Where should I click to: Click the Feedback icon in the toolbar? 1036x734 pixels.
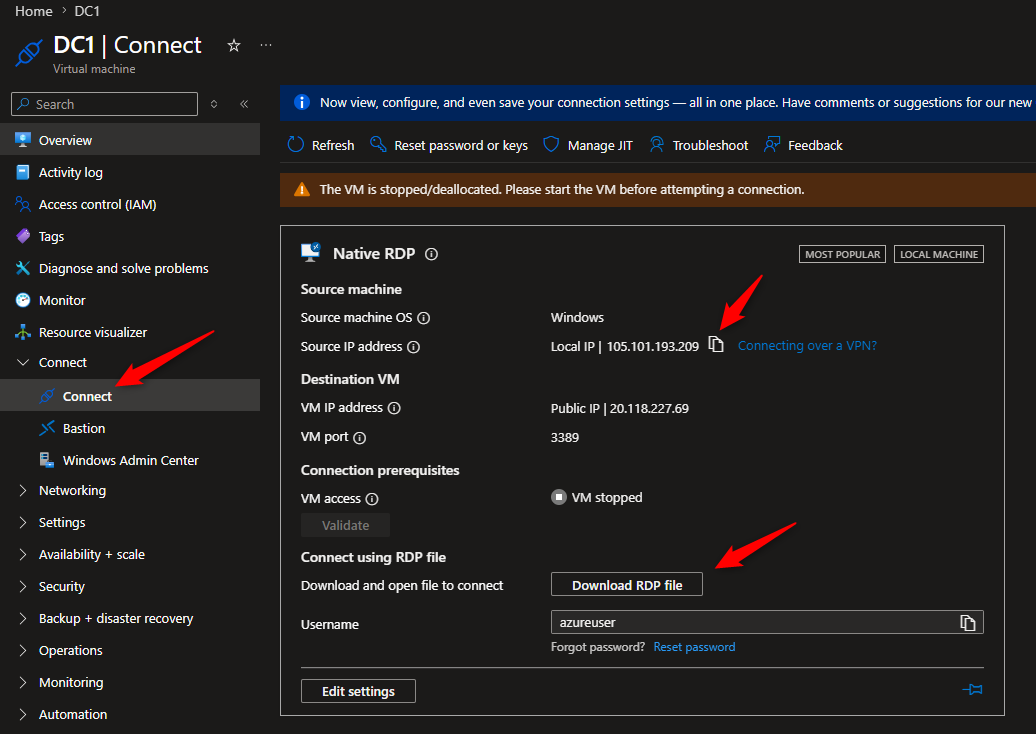(772, 145)
